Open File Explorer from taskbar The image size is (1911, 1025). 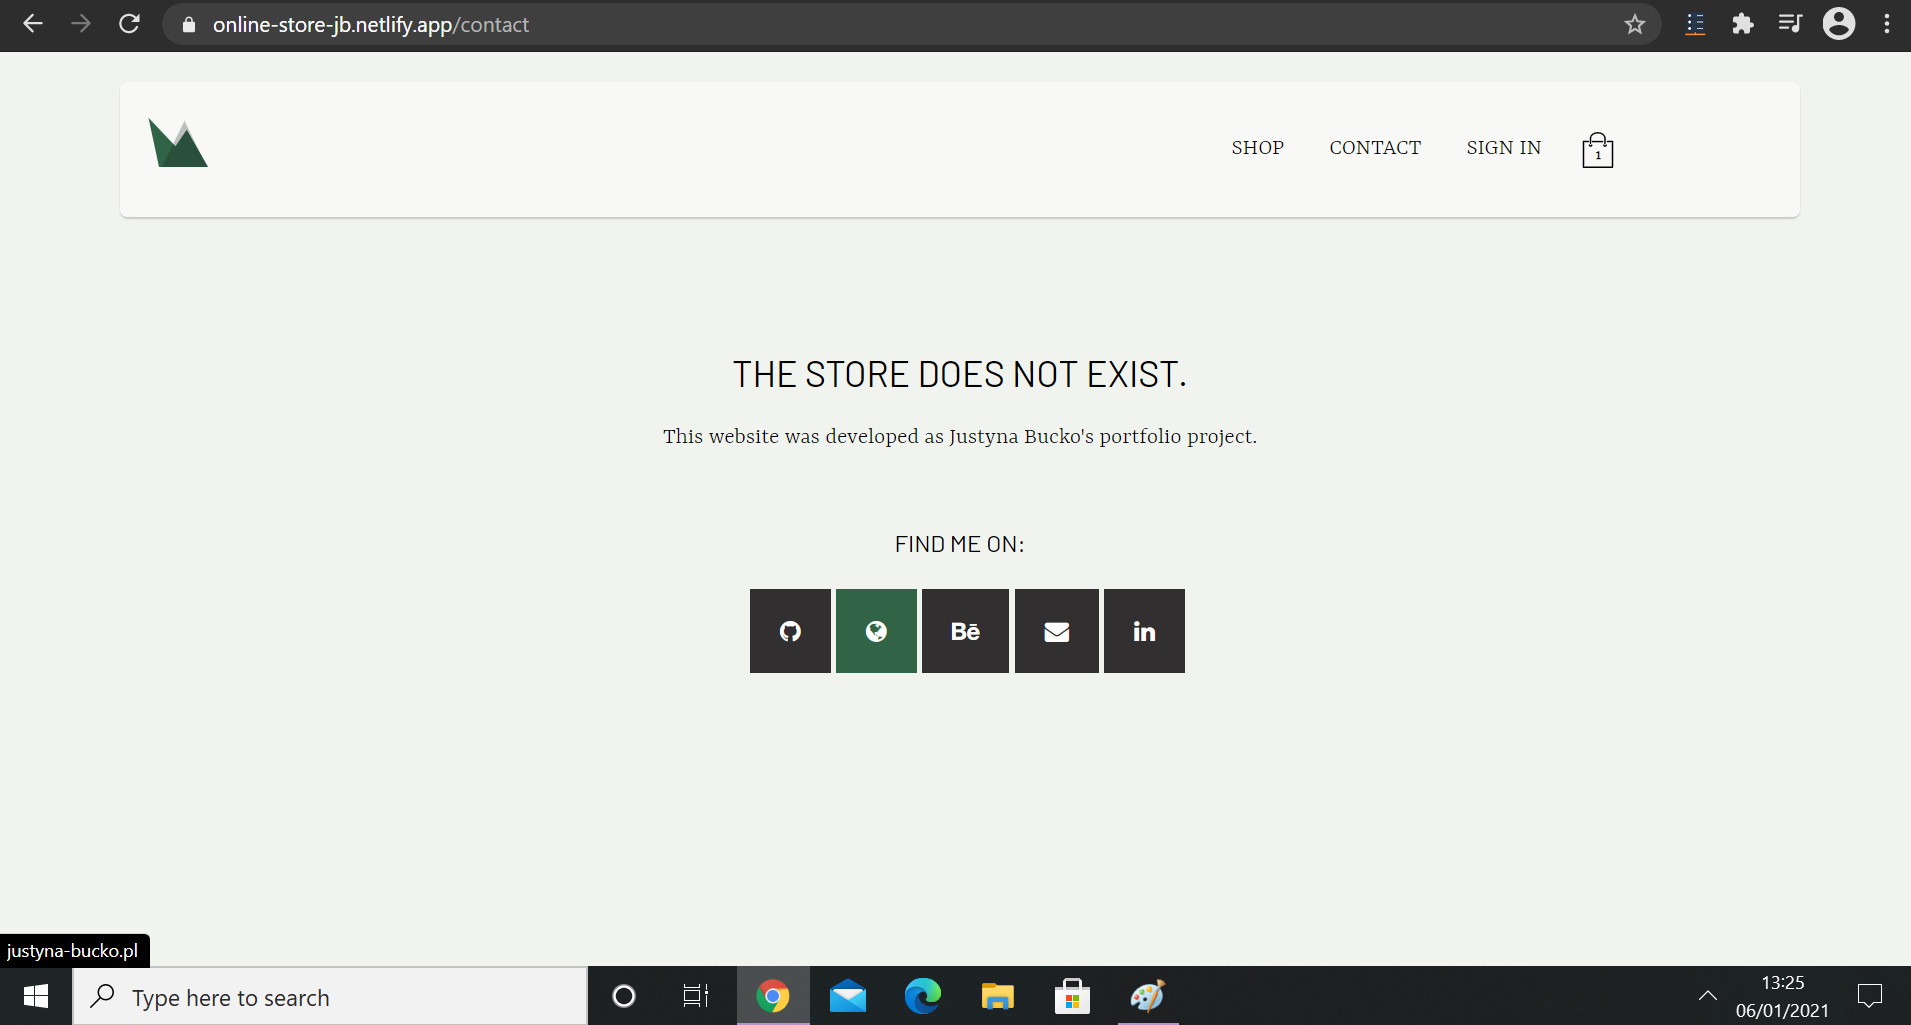997,996
